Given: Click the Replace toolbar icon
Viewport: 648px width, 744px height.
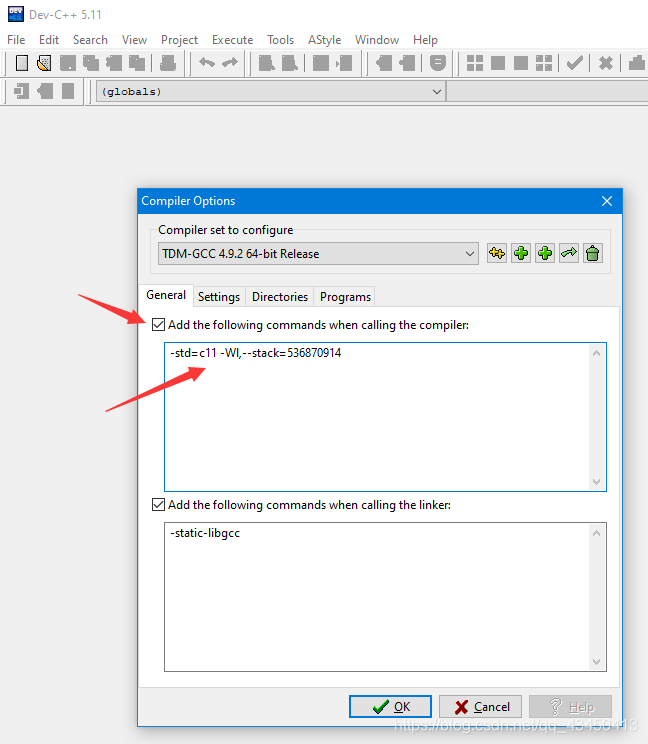Looking at the screenshot, I should click(290, 63).
